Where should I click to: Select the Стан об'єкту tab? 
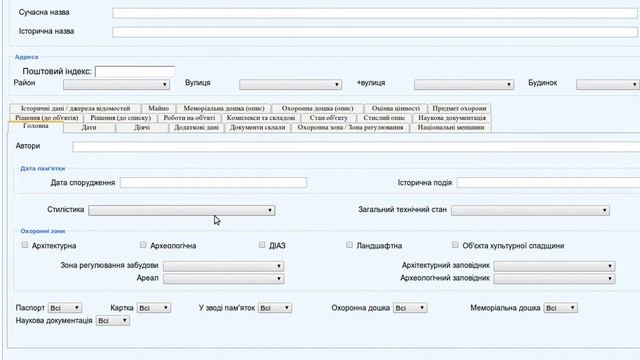(x=329, y=118)
